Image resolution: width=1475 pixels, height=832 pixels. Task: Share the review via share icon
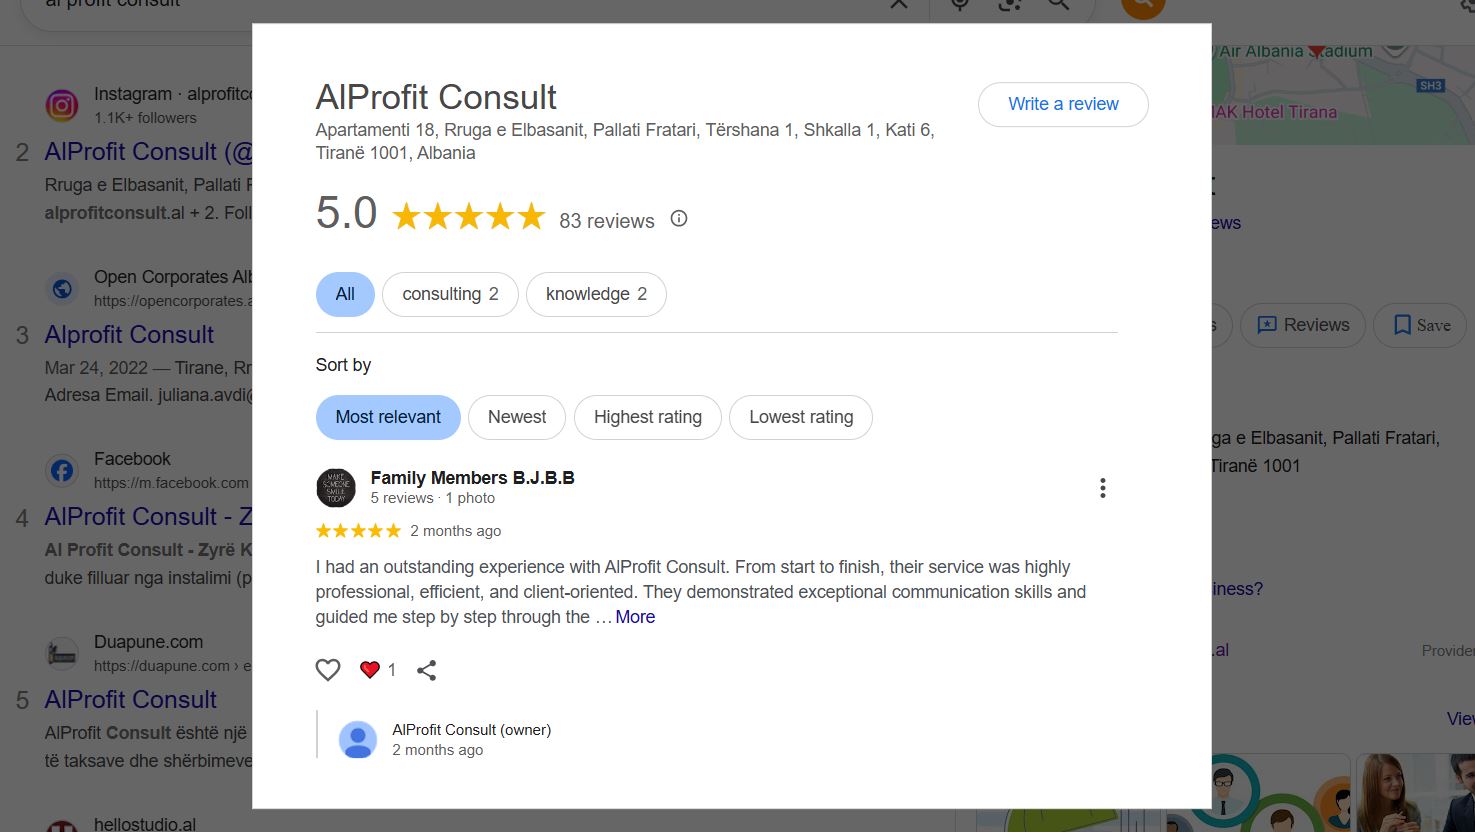(427, 670)
